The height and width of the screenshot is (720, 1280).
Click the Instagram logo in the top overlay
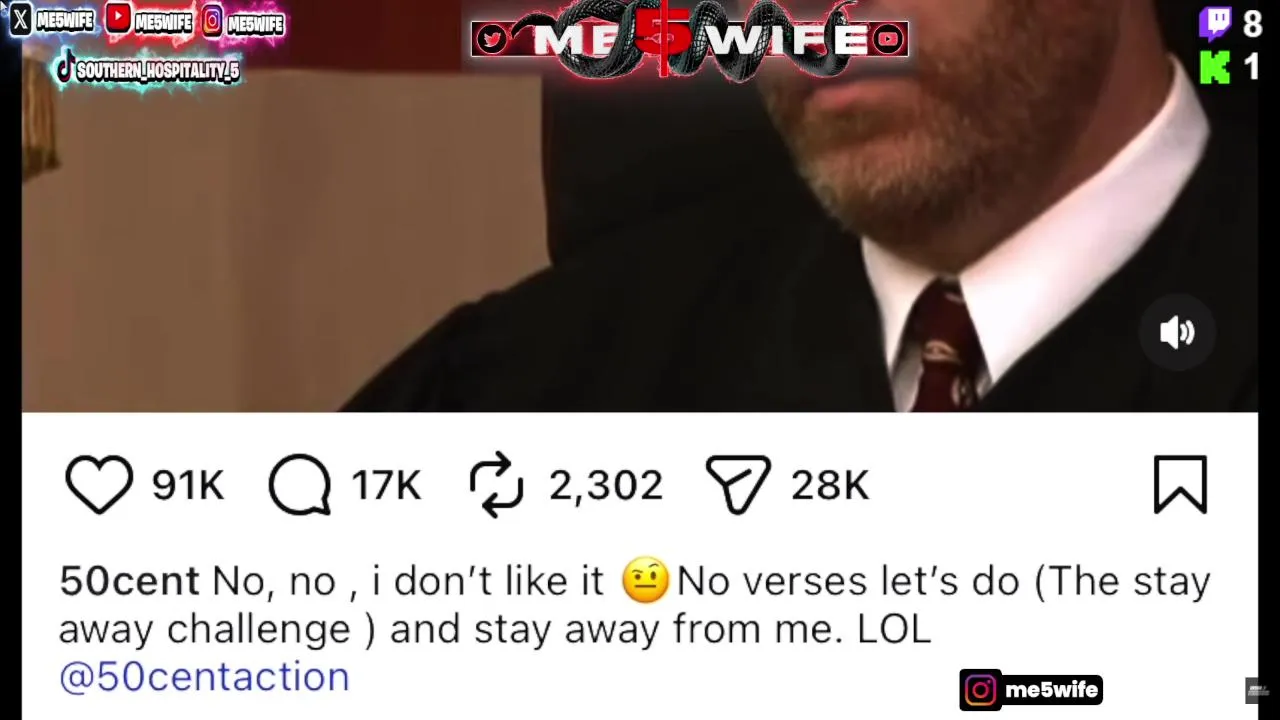tap(212, 21)
